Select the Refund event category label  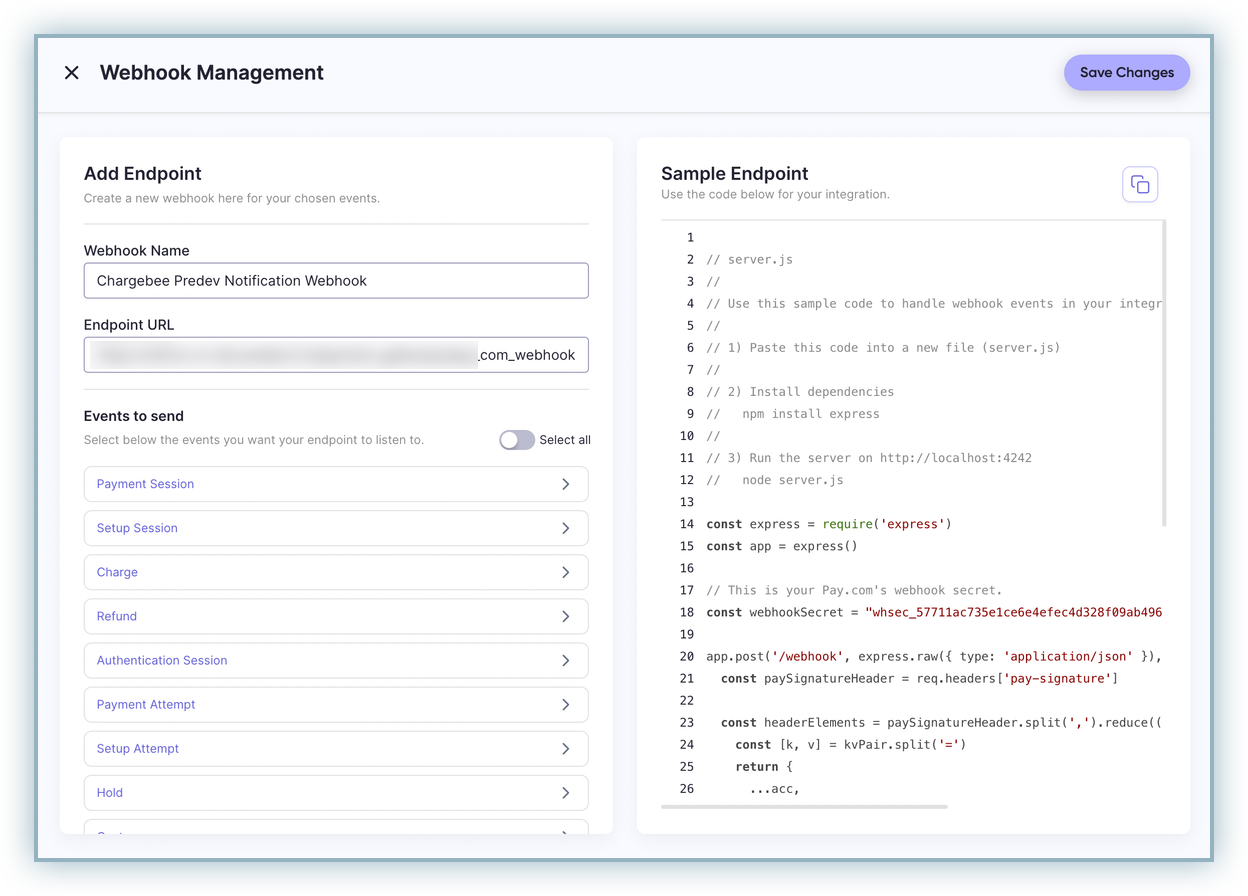[116, 616]
